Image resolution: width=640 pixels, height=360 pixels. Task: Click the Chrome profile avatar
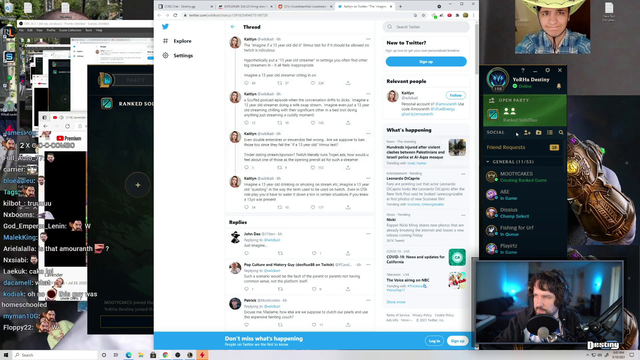(466, 15)
